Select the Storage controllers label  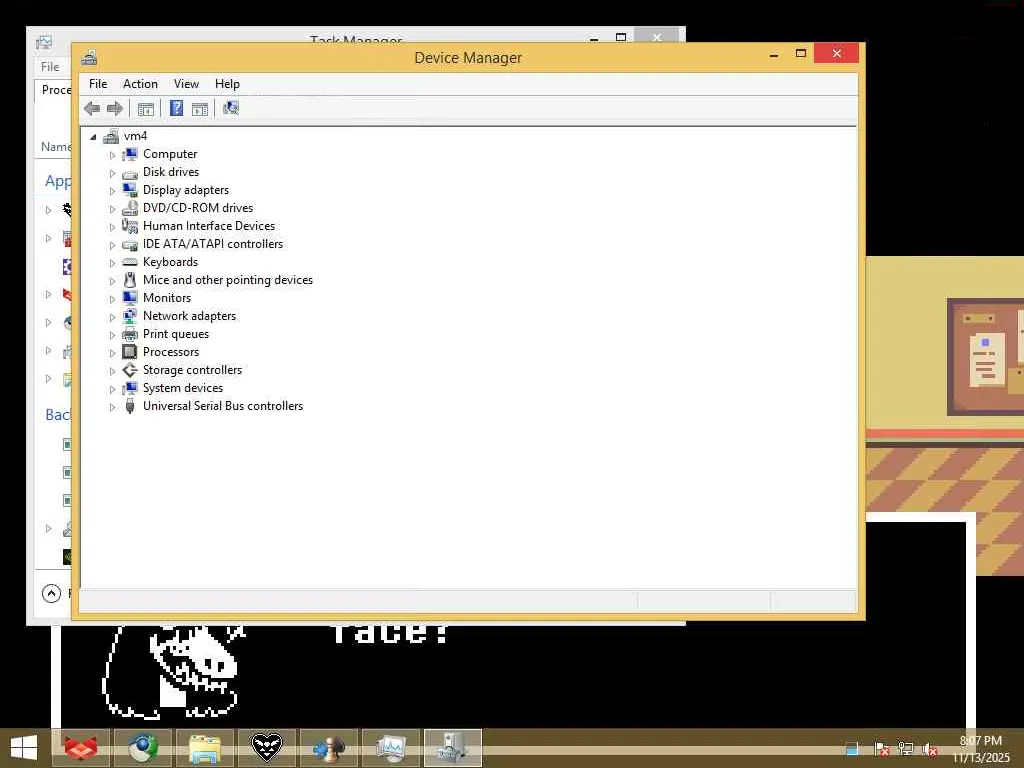point(193,370)
